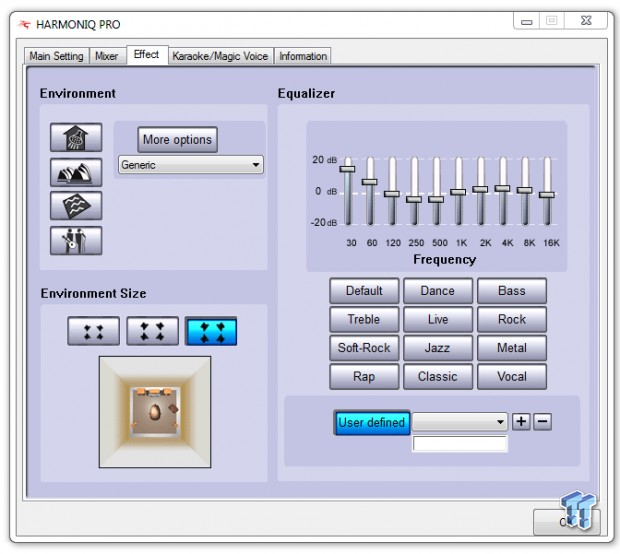Image resolution: width=620 pixels, height=554 pixels.
Task: Apply the Soft-Rock equalizer preset
Action: point(364,348)
